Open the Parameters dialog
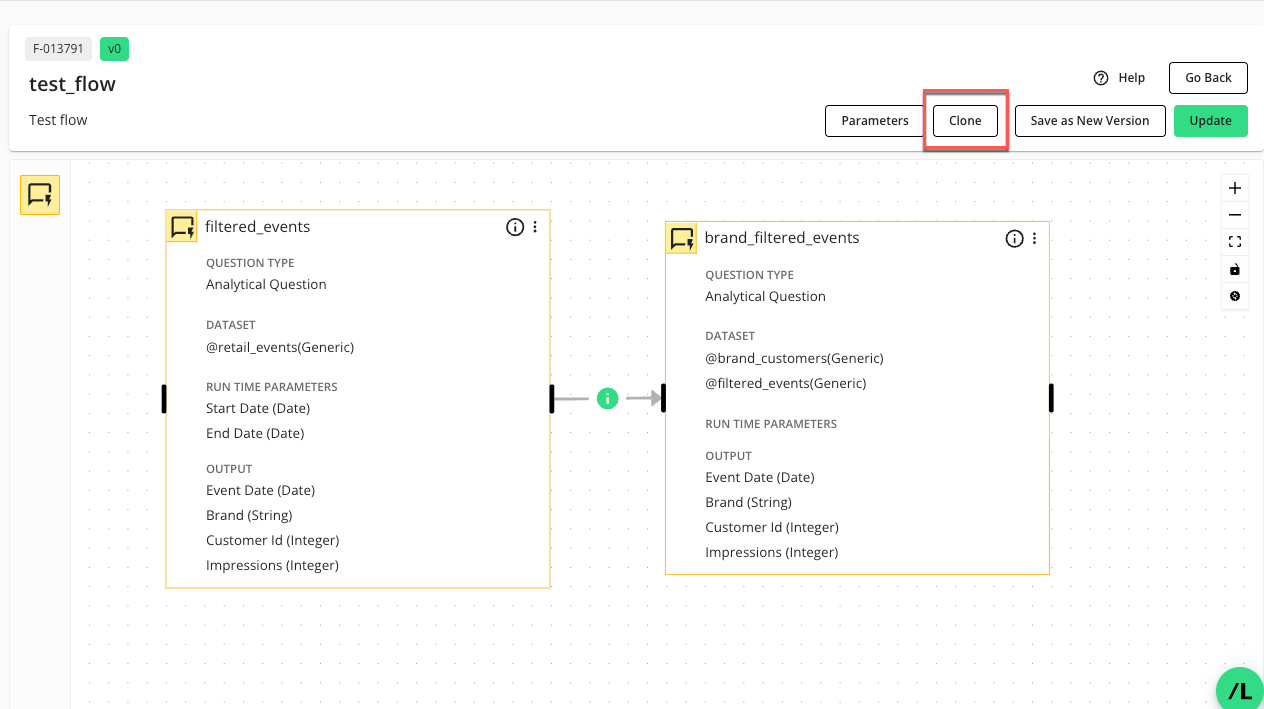The image size is (1264, 709). [874, 121]
